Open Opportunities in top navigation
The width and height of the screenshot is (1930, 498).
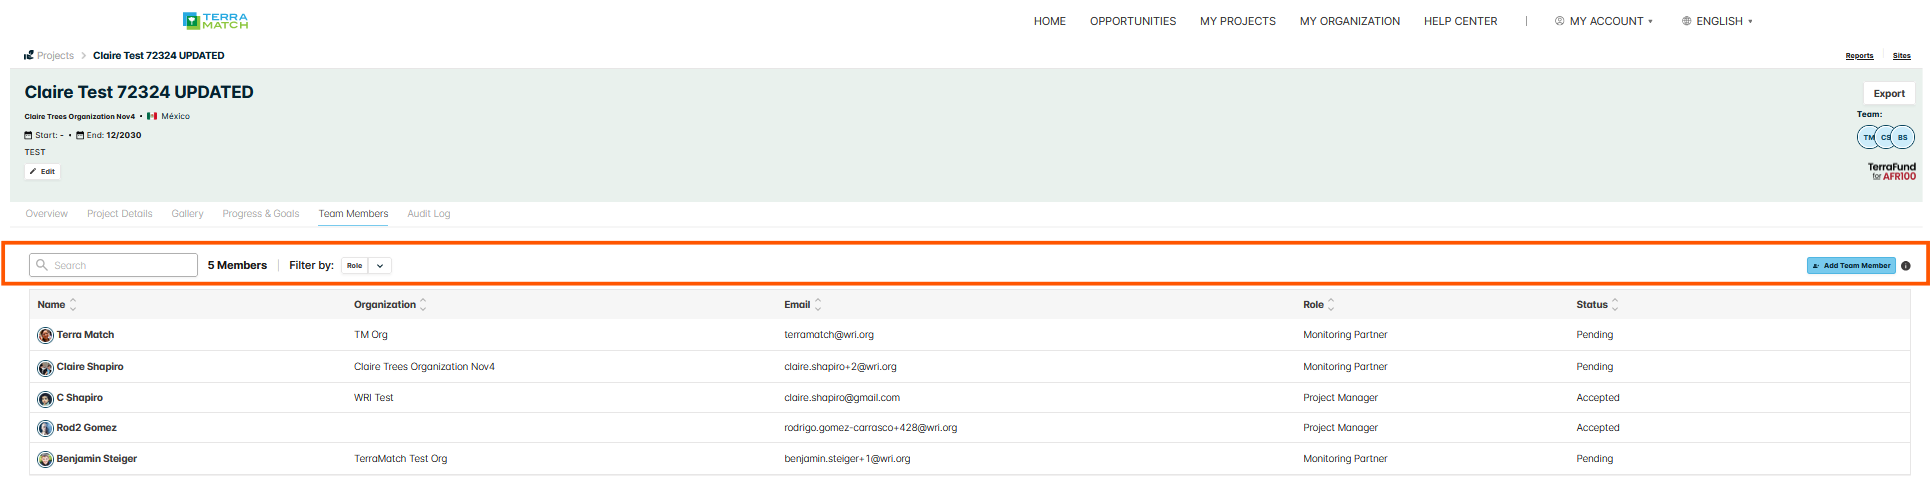tap(1133, 21)
